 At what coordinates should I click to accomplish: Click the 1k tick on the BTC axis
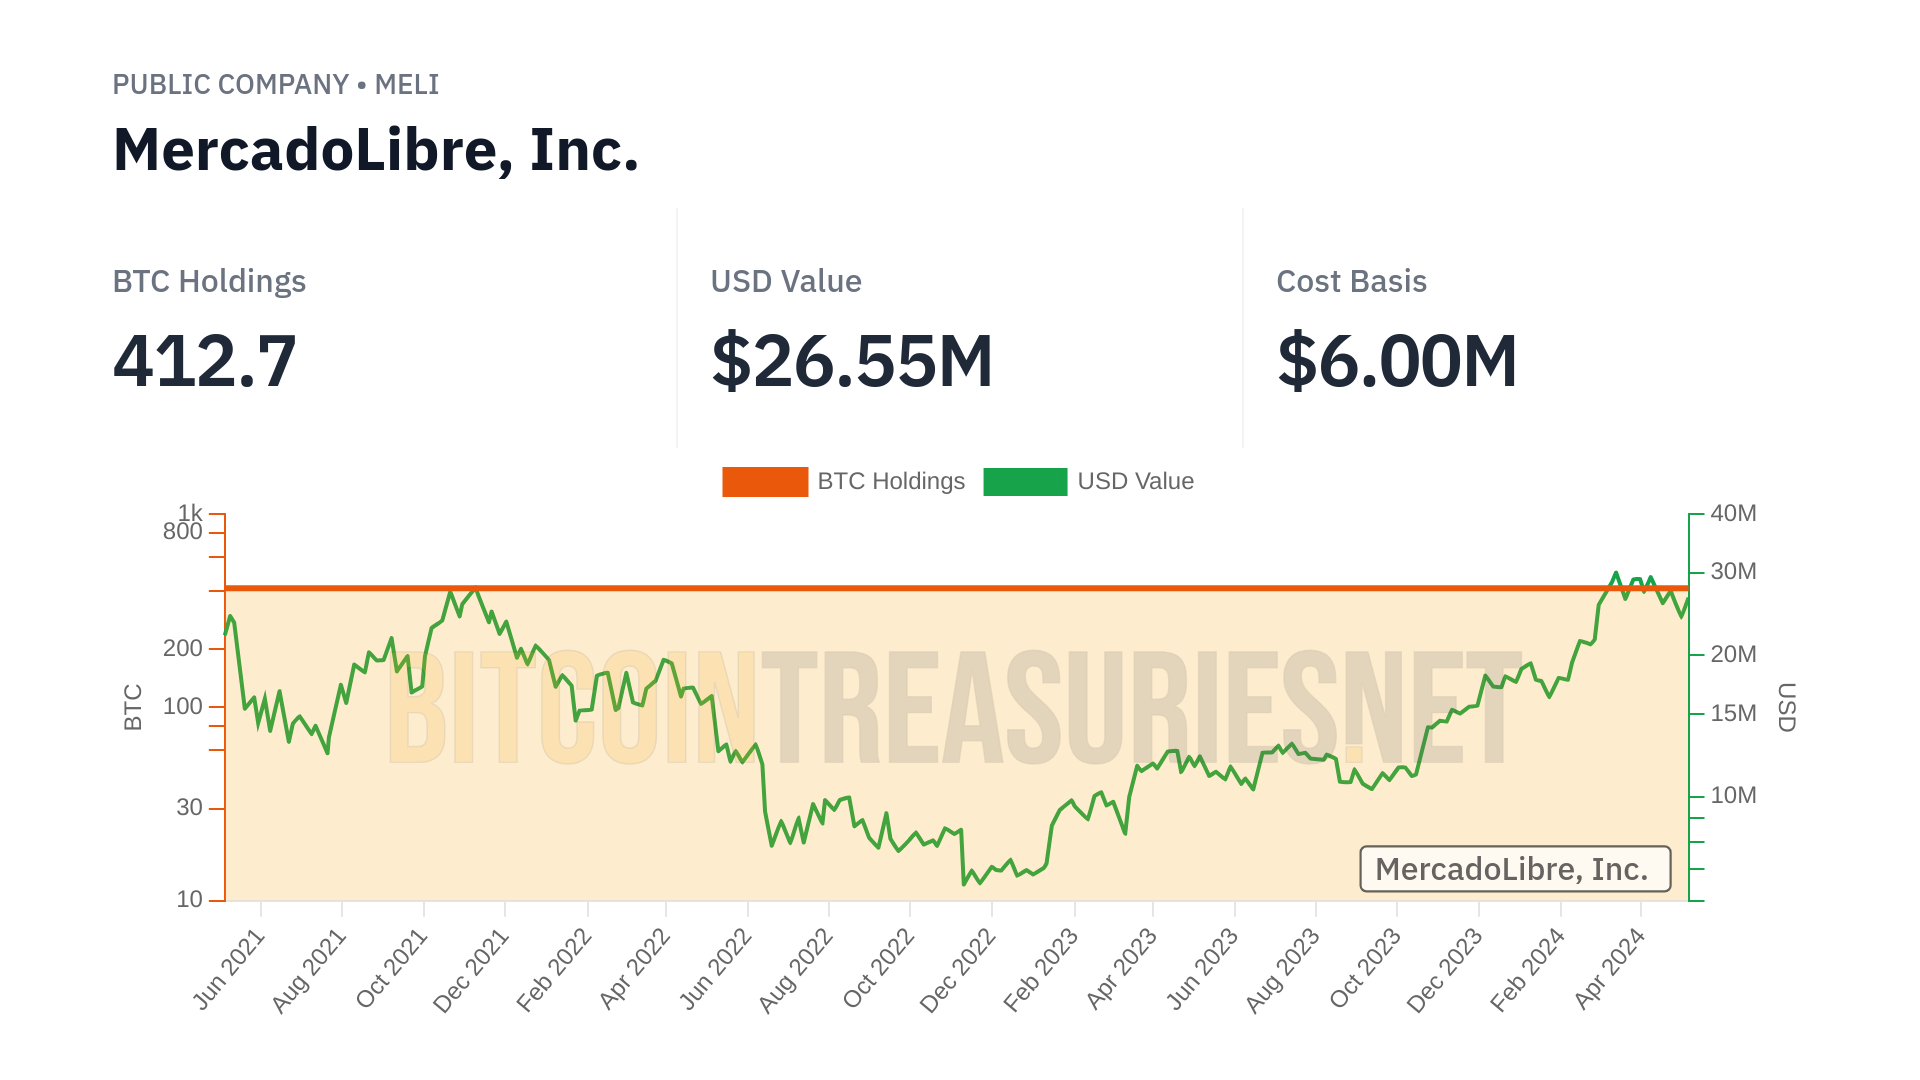click(191, 513)
